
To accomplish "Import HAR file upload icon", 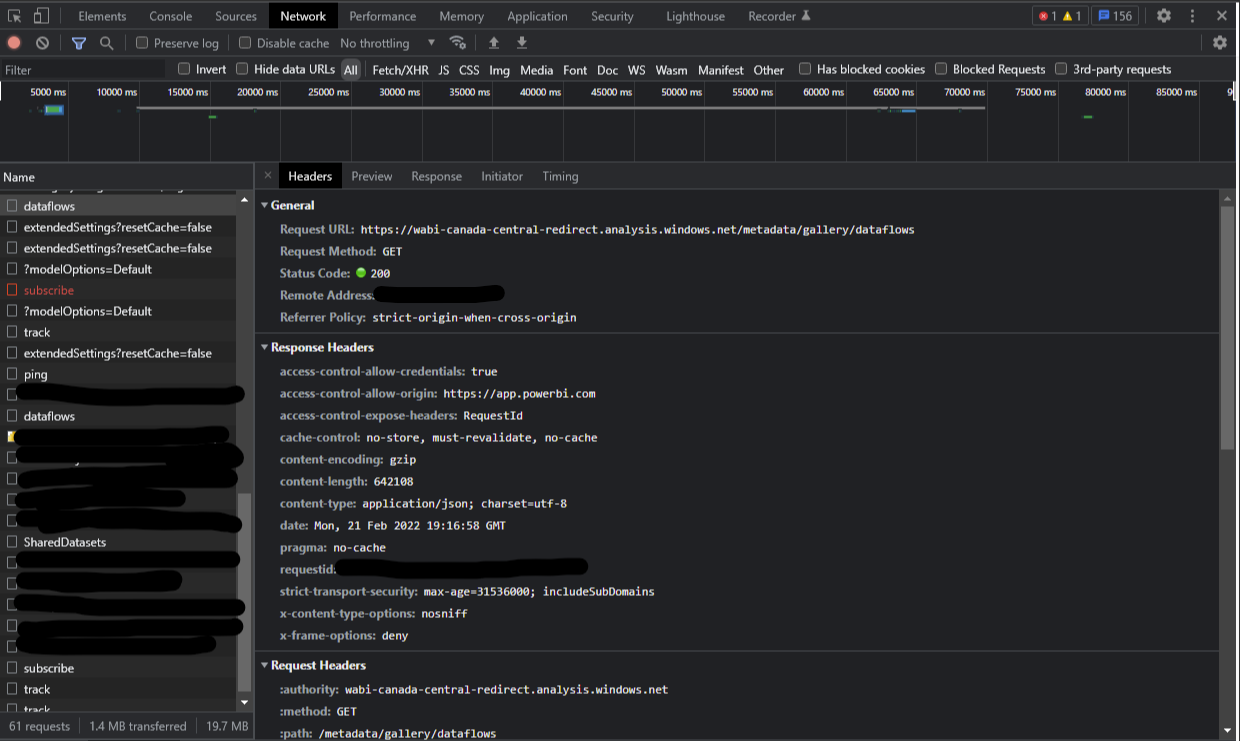I will click(493, 43).
